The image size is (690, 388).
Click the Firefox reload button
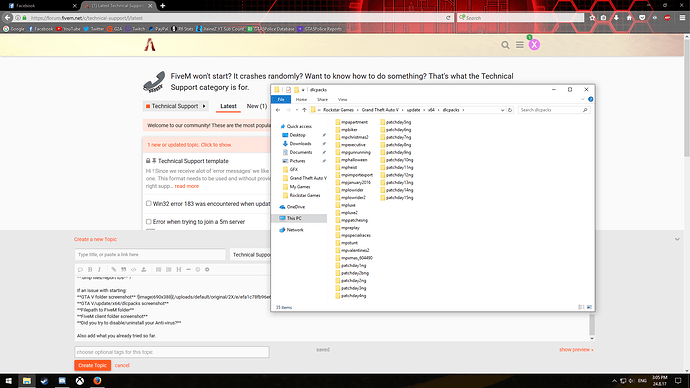(x=448, y=18)
